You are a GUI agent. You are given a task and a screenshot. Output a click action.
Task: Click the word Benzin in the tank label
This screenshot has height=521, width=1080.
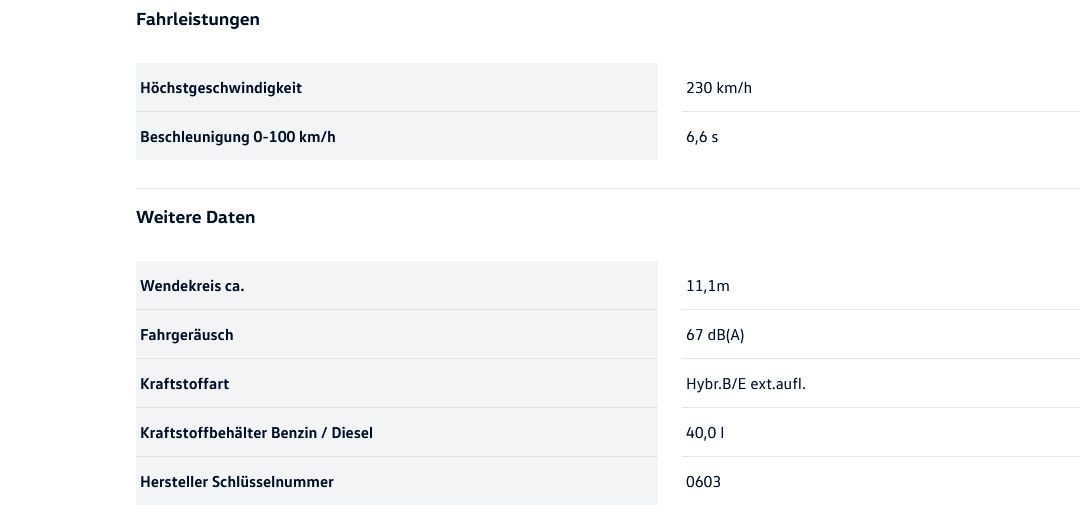(x=295, y=433)
